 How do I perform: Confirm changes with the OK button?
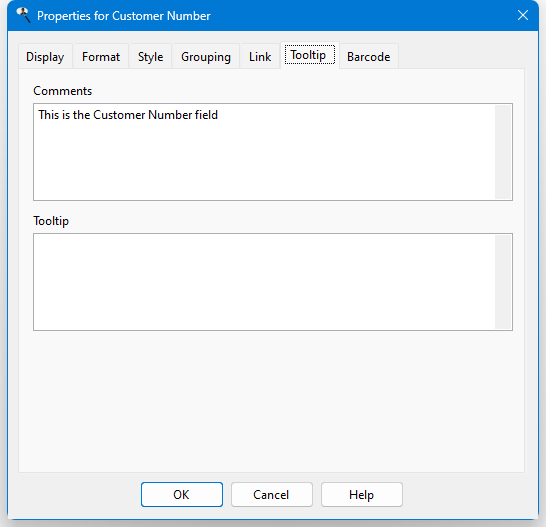pyautogui.click(x=182, y=494)
